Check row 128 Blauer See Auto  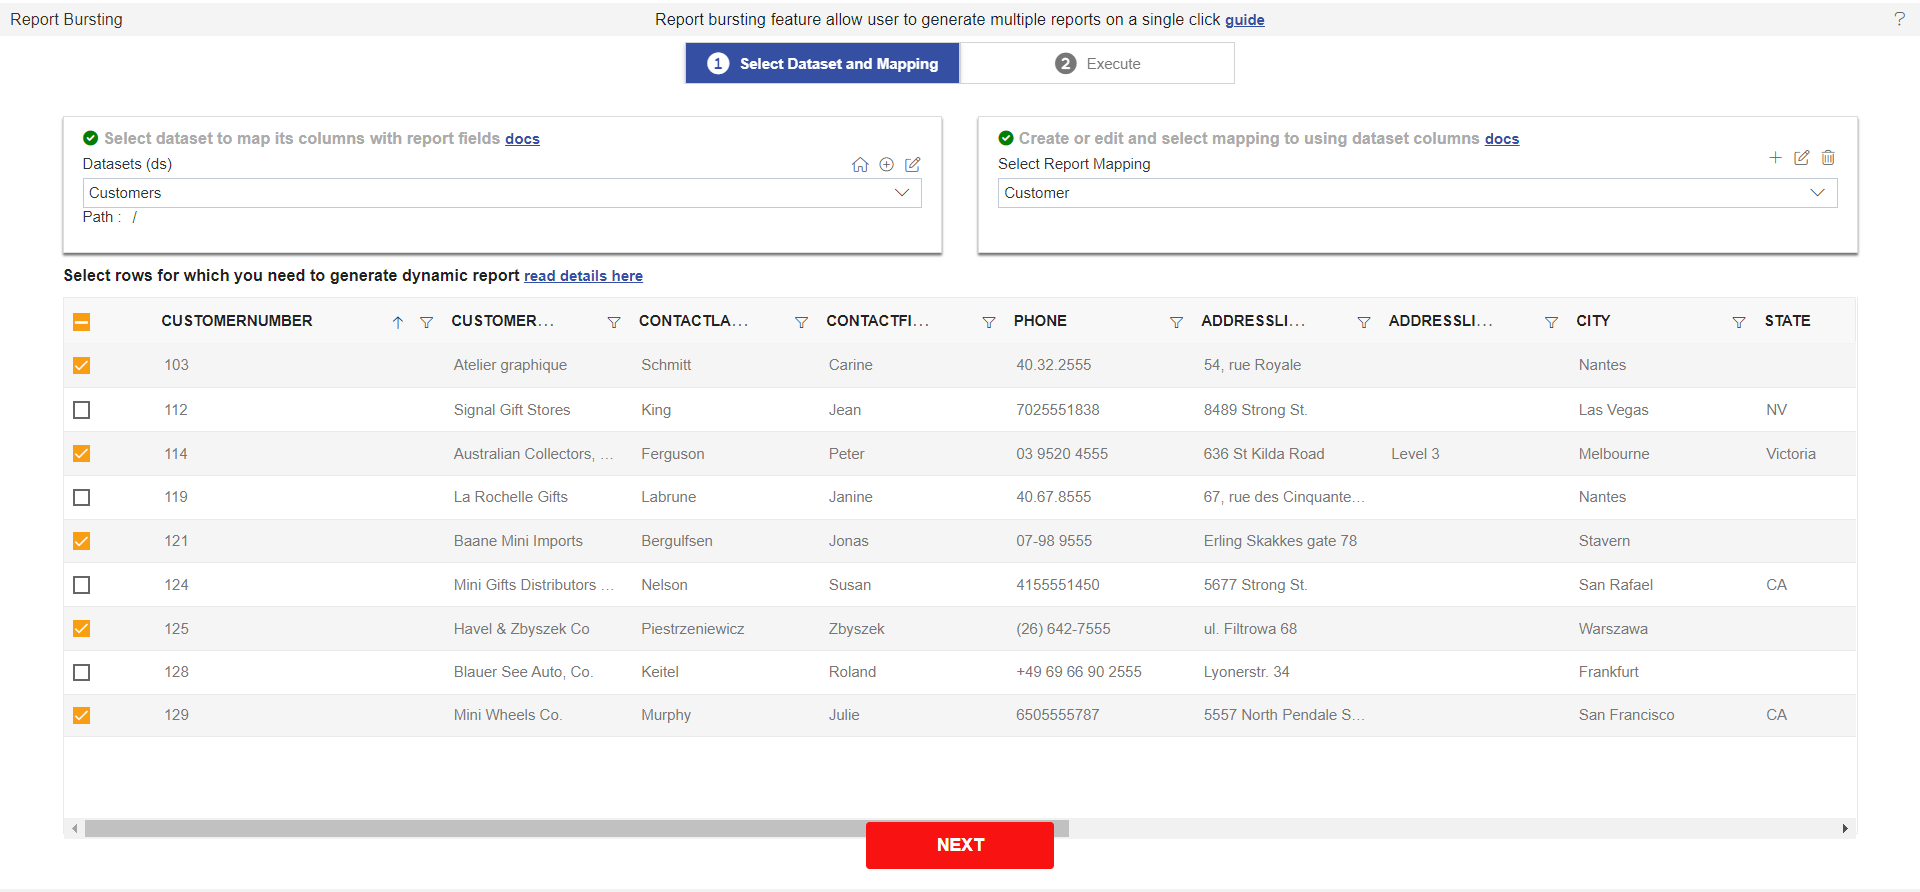tap(82, 672)
